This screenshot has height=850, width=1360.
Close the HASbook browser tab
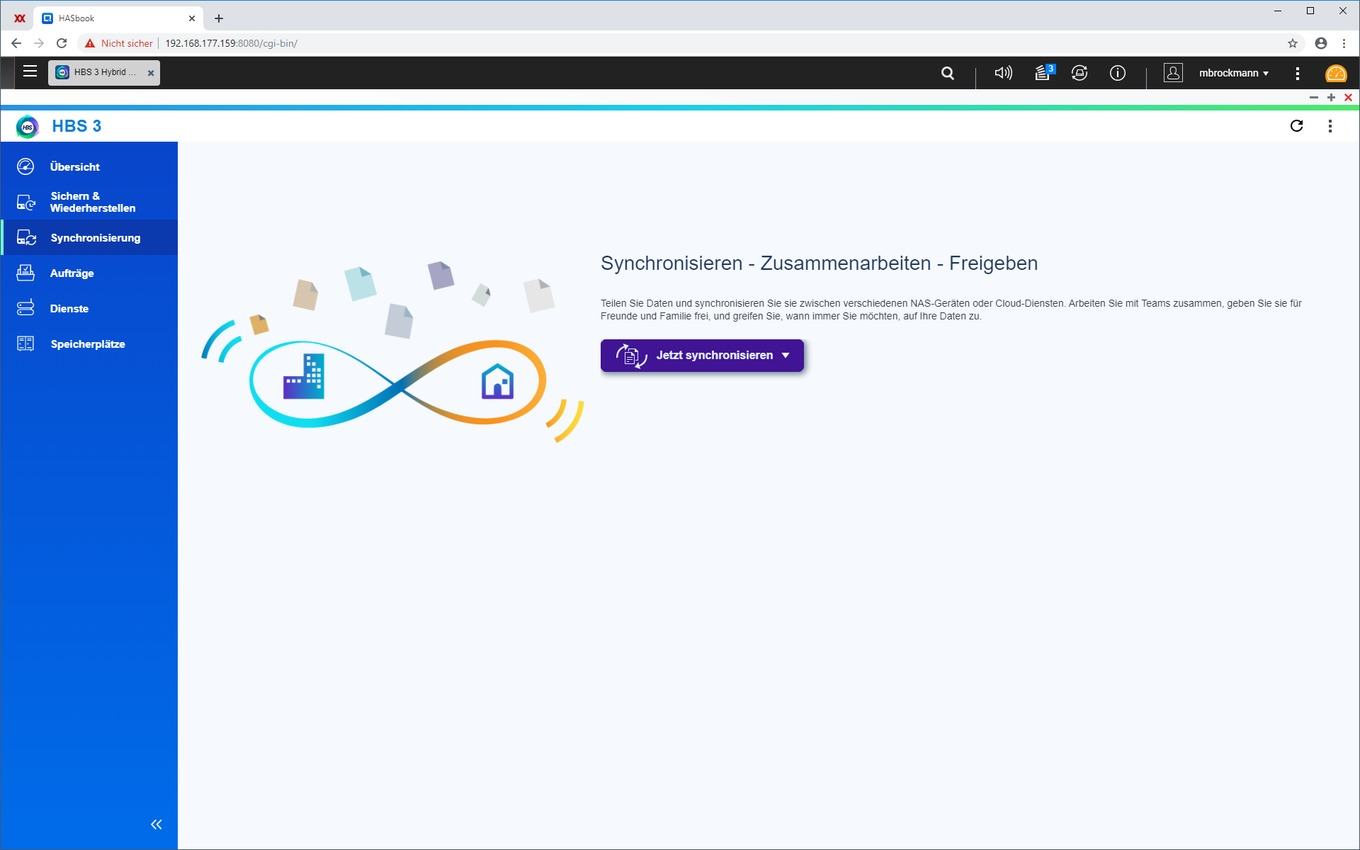pyautogui.click(x=193, y=18)
